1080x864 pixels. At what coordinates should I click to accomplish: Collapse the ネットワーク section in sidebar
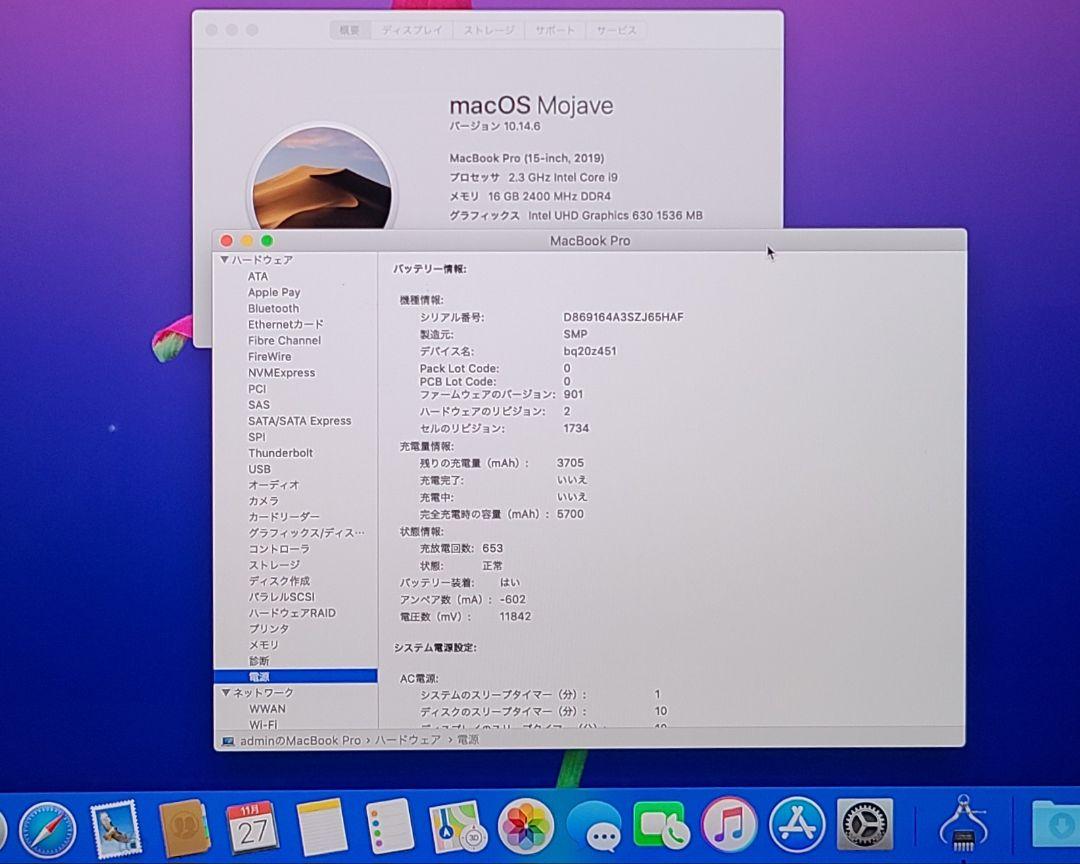225,692
